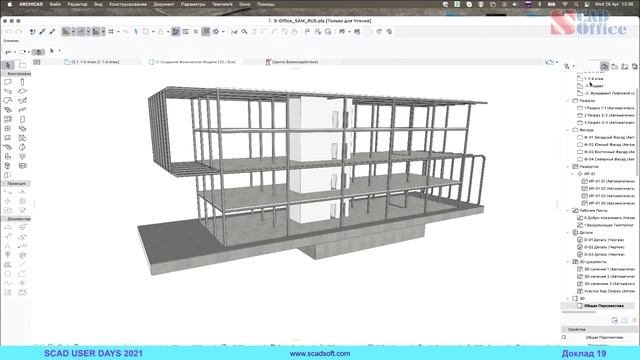640x360 pixels.
Task: Open 3D-сечение 1 document
Action: point(606,269)
